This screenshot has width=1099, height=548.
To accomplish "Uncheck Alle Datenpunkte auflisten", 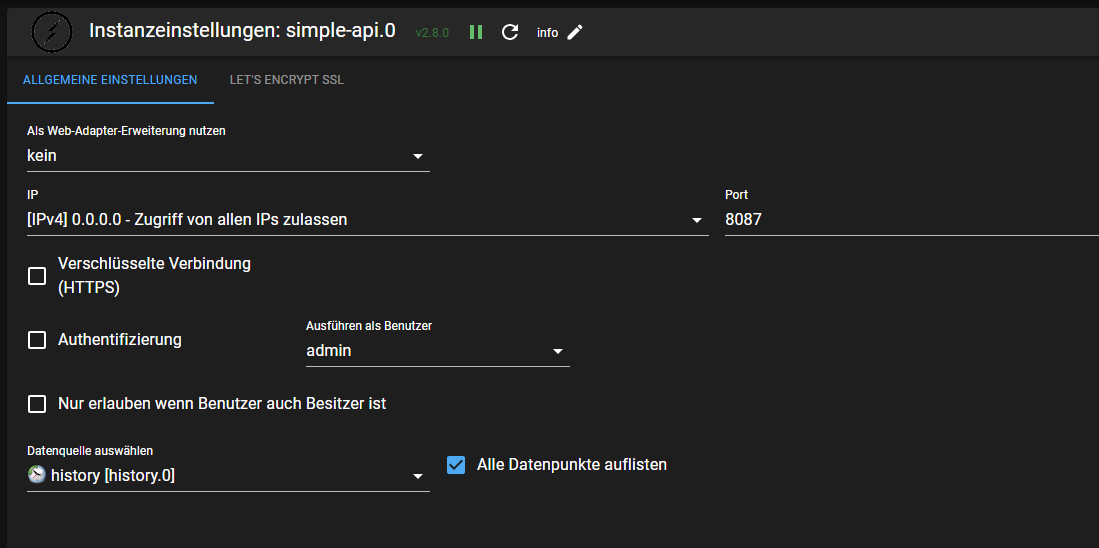I will 456,465.
